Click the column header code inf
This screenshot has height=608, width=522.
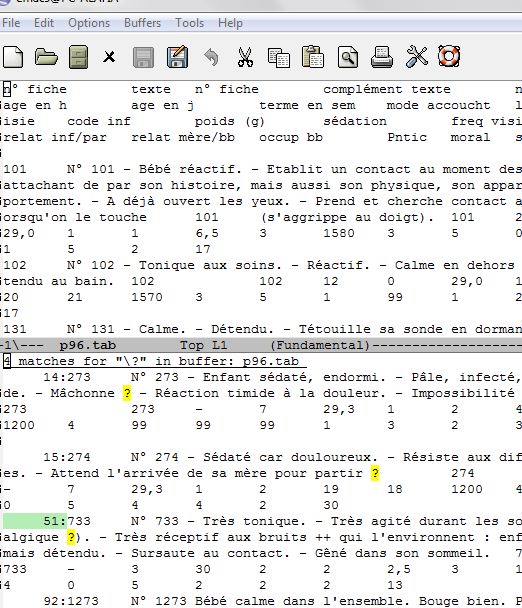[x=99, y=121]
